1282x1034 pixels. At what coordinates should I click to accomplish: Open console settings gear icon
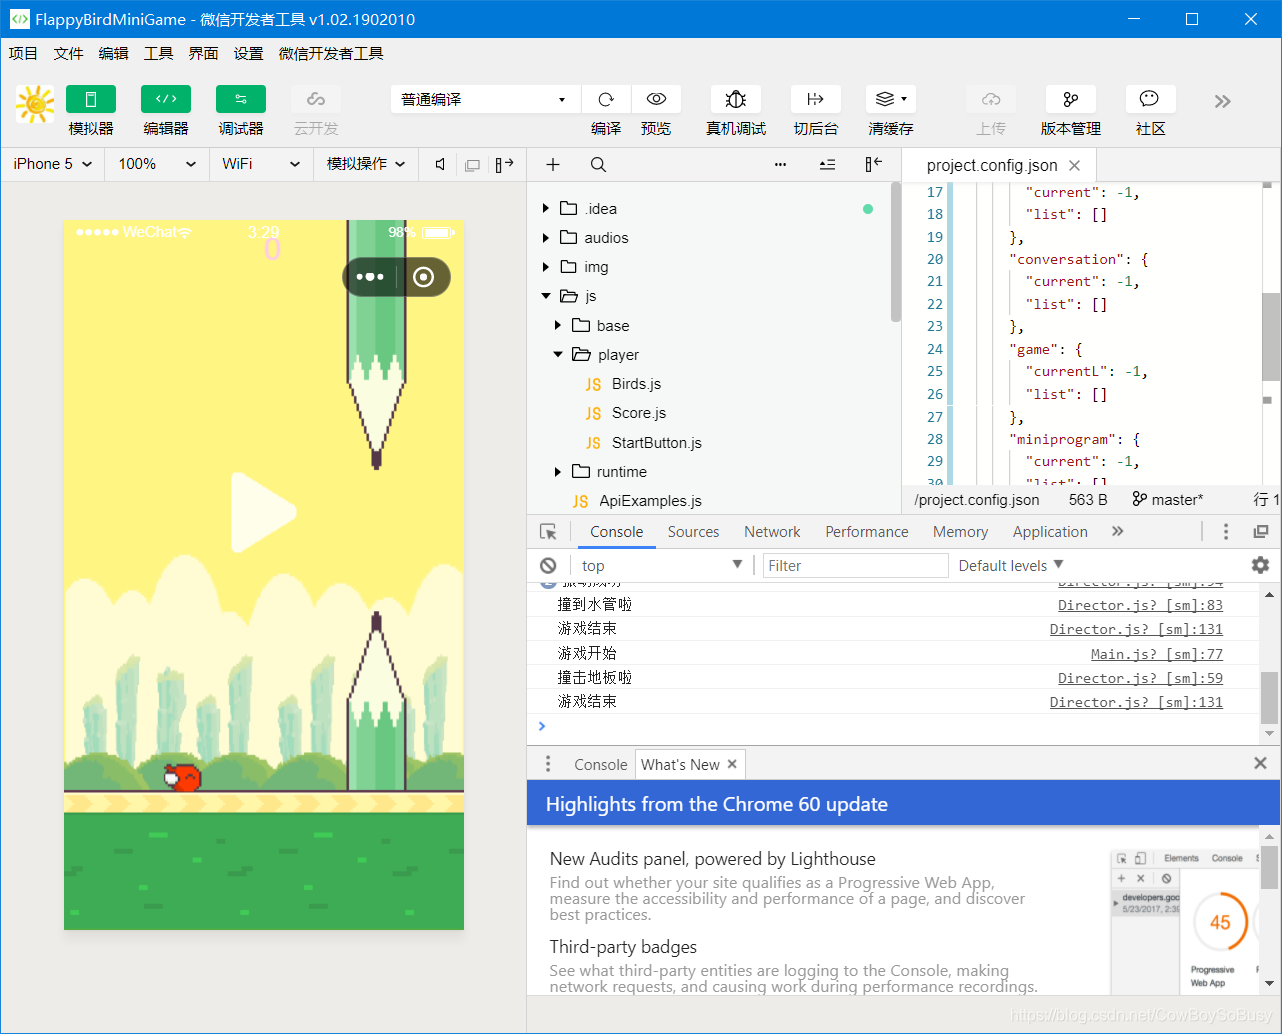1260,565
